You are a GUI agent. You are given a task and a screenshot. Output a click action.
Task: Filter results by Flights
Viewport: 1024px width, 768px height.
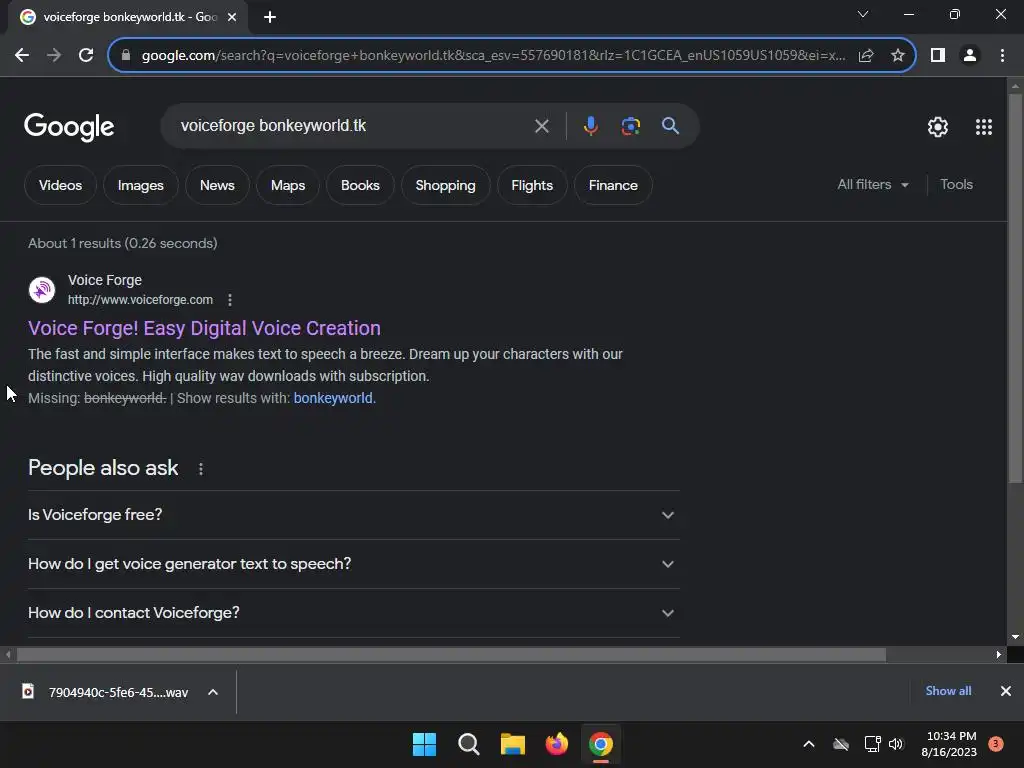[x=532, y=185]
